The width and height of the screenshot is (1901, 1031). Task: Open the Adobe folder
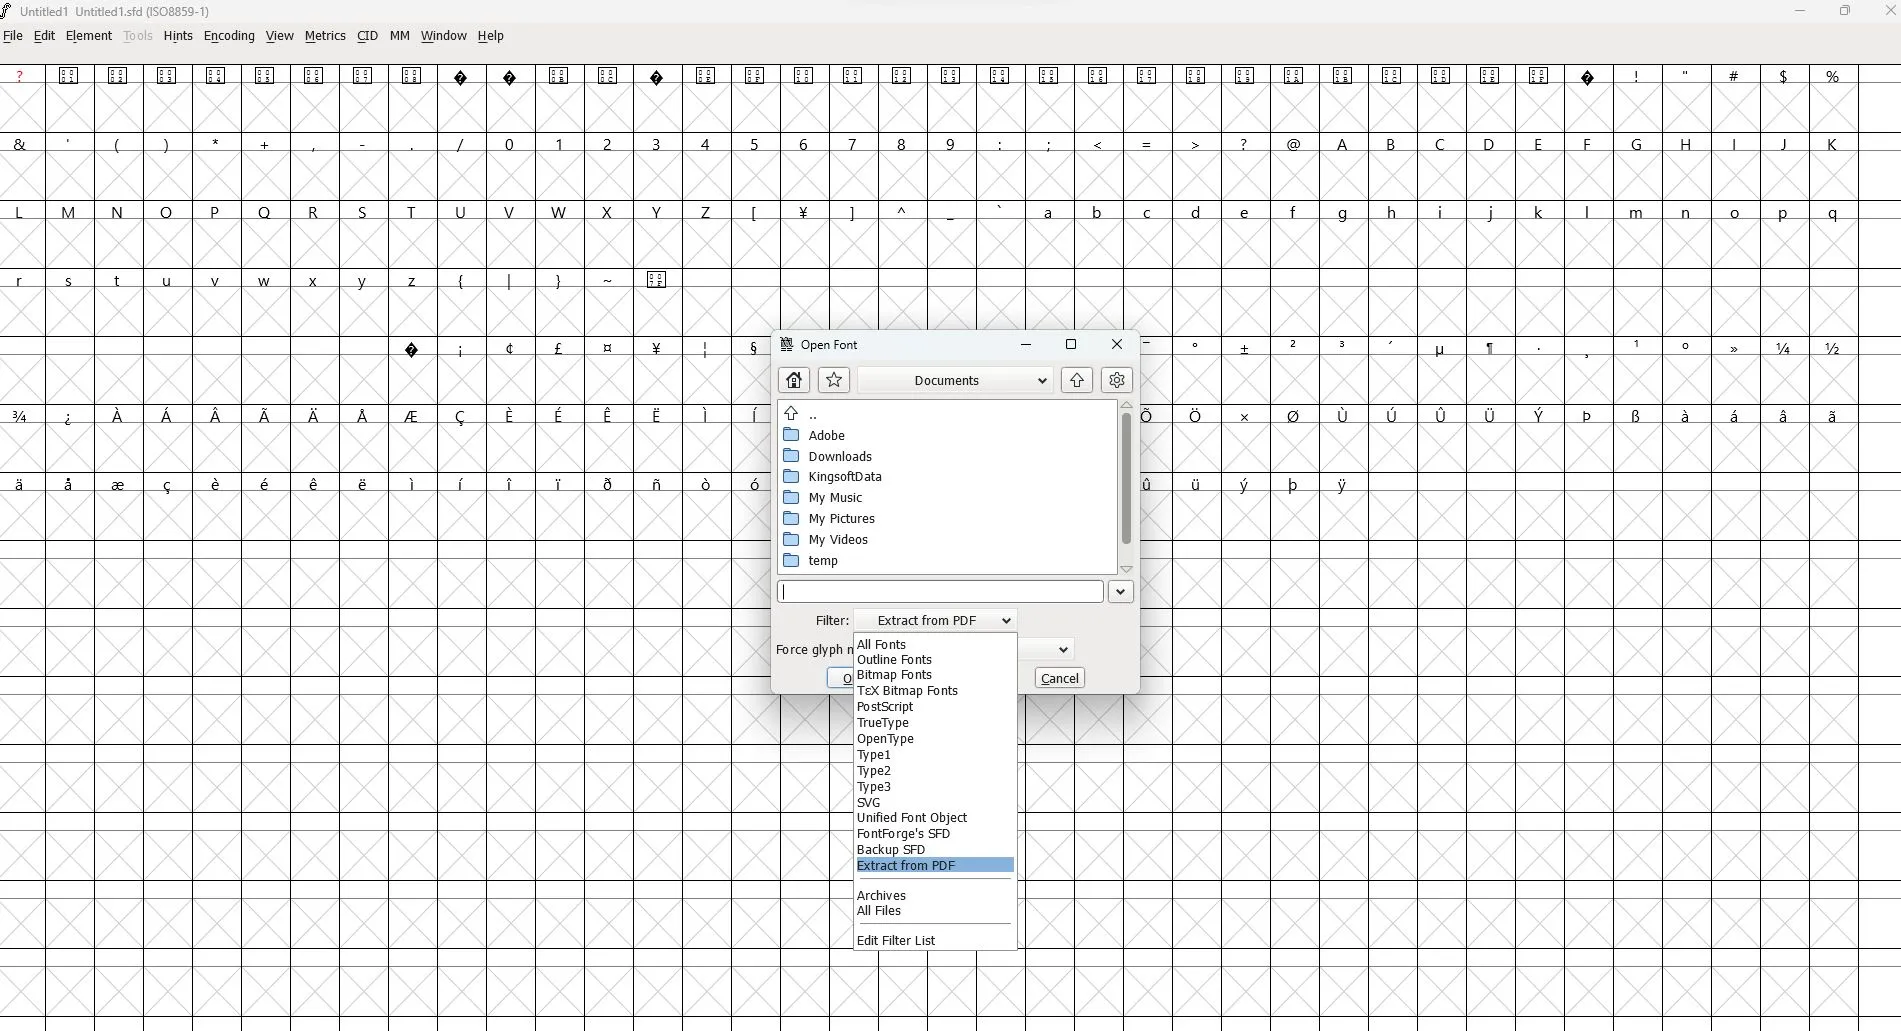tap(826, 435)
